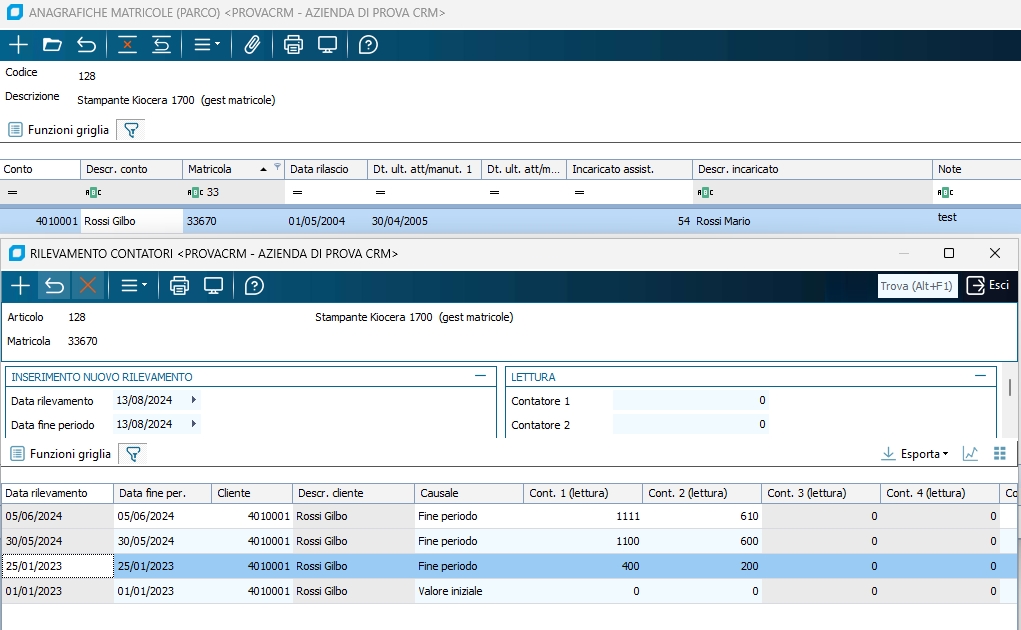Click the orange delete X in Rilevamento Contatori toolbar
Image resolution: width=1021 pixels, height=630 pixels.
[x=88, y=286]
